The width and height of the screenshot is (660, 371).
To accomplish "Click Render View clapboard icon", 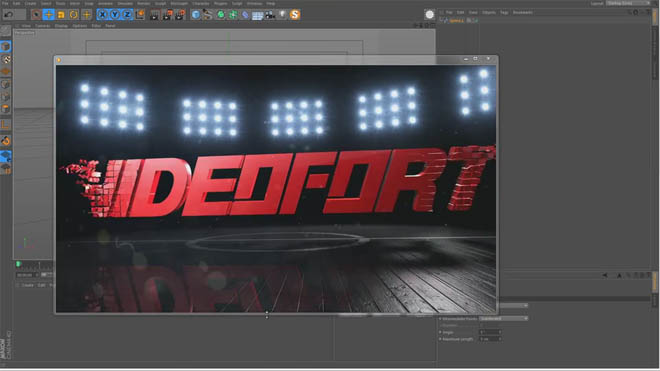I will (x=154, y=15).
